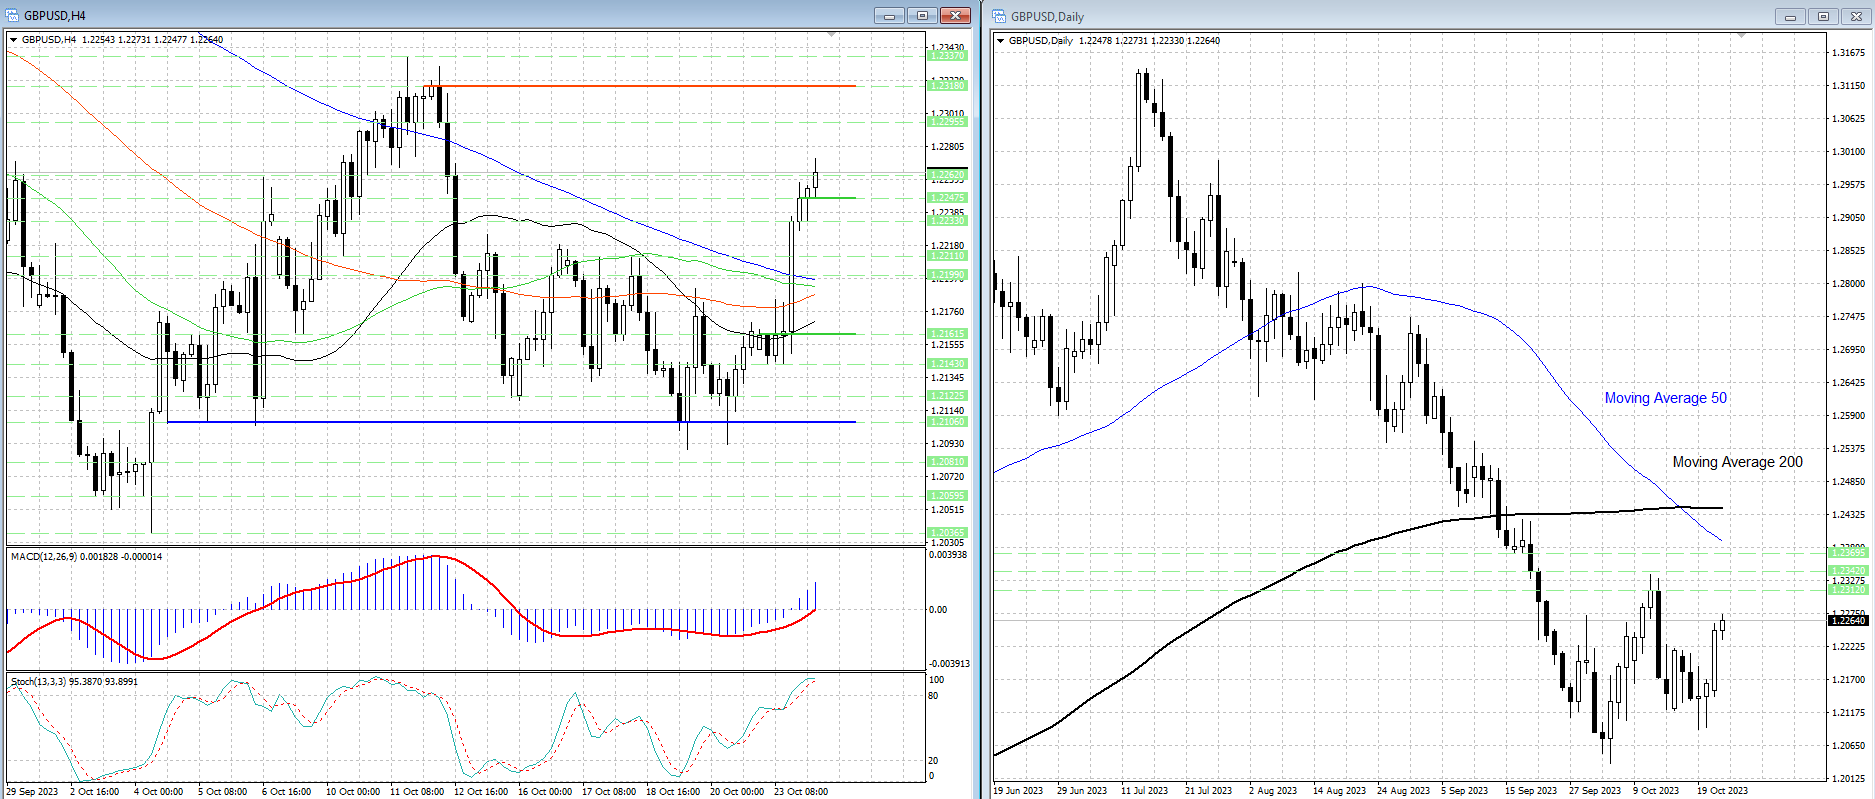Image resolution: width=1875 pixels, height=799 pixels.
Task: Close the GBPUSD,H4 chart window
Action: [955, 15]
